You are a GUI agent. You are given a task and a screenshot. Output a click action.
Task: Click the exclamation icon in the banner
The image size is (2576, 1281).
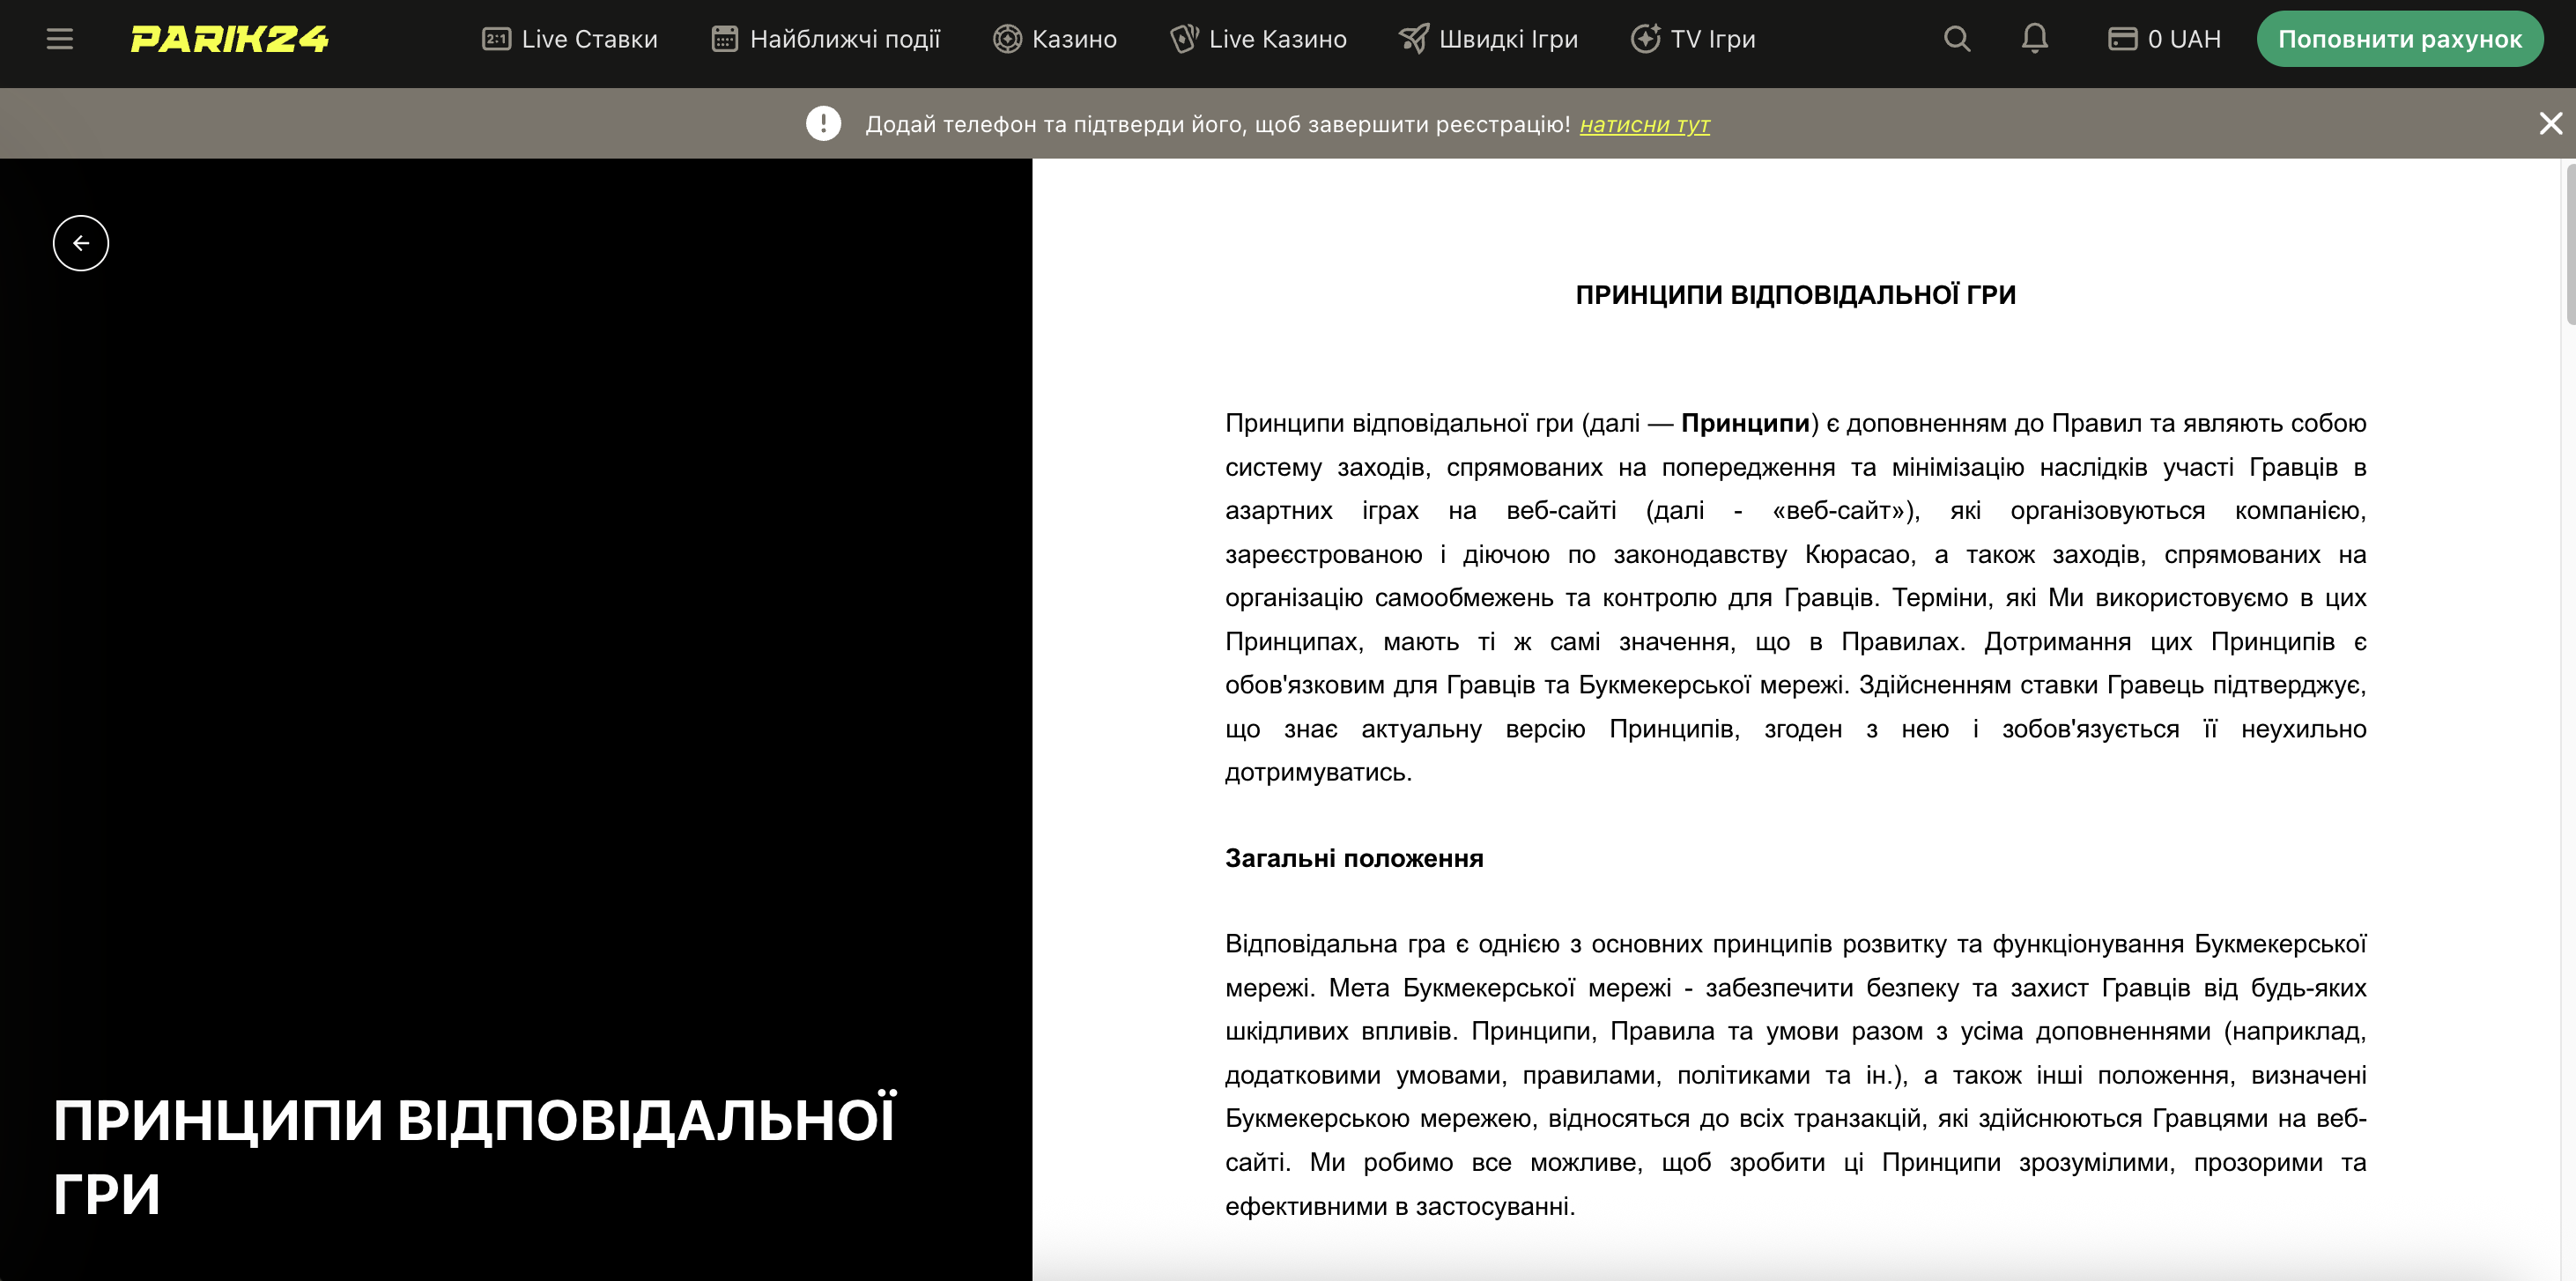(x=823, y=123)
